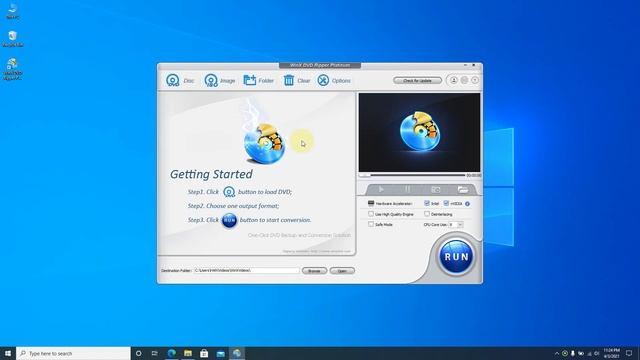Enable the Deinterlacing checkbox
Image resolution: width=640 pixels, height=360 pixels.
[427, 213]
